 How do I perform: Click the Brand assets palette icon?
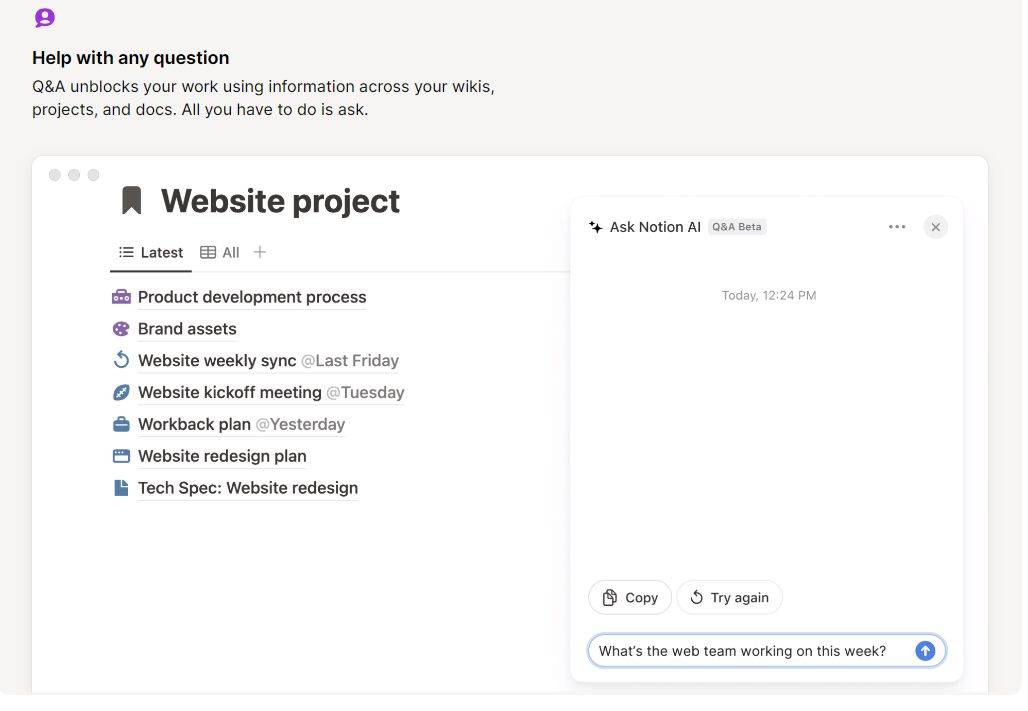pyautogui.click(x=121, y=329)
